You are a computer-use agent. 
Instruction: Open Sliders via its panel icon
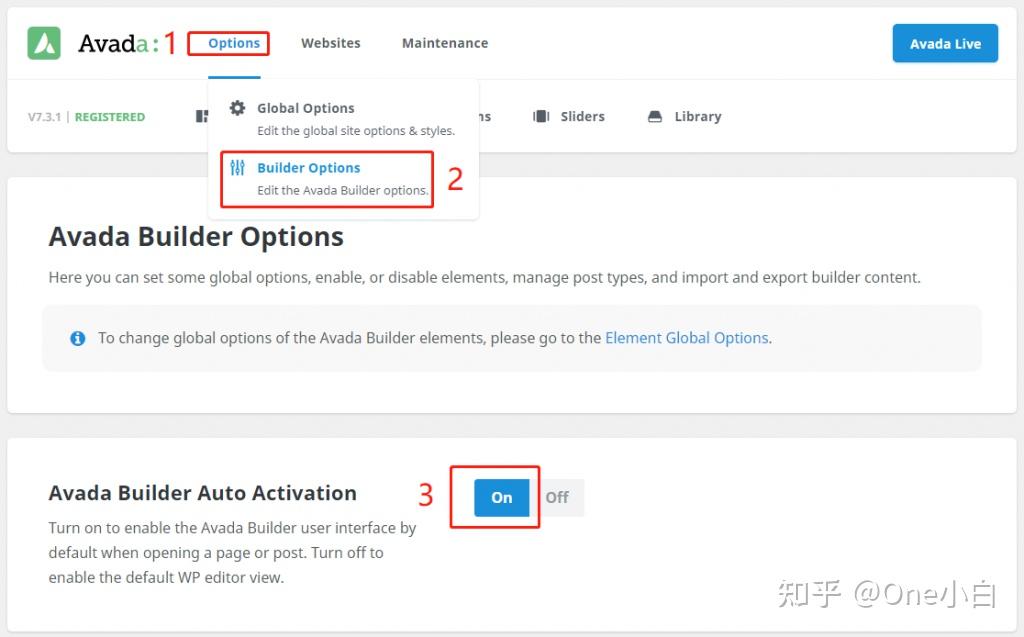(543, 116)
